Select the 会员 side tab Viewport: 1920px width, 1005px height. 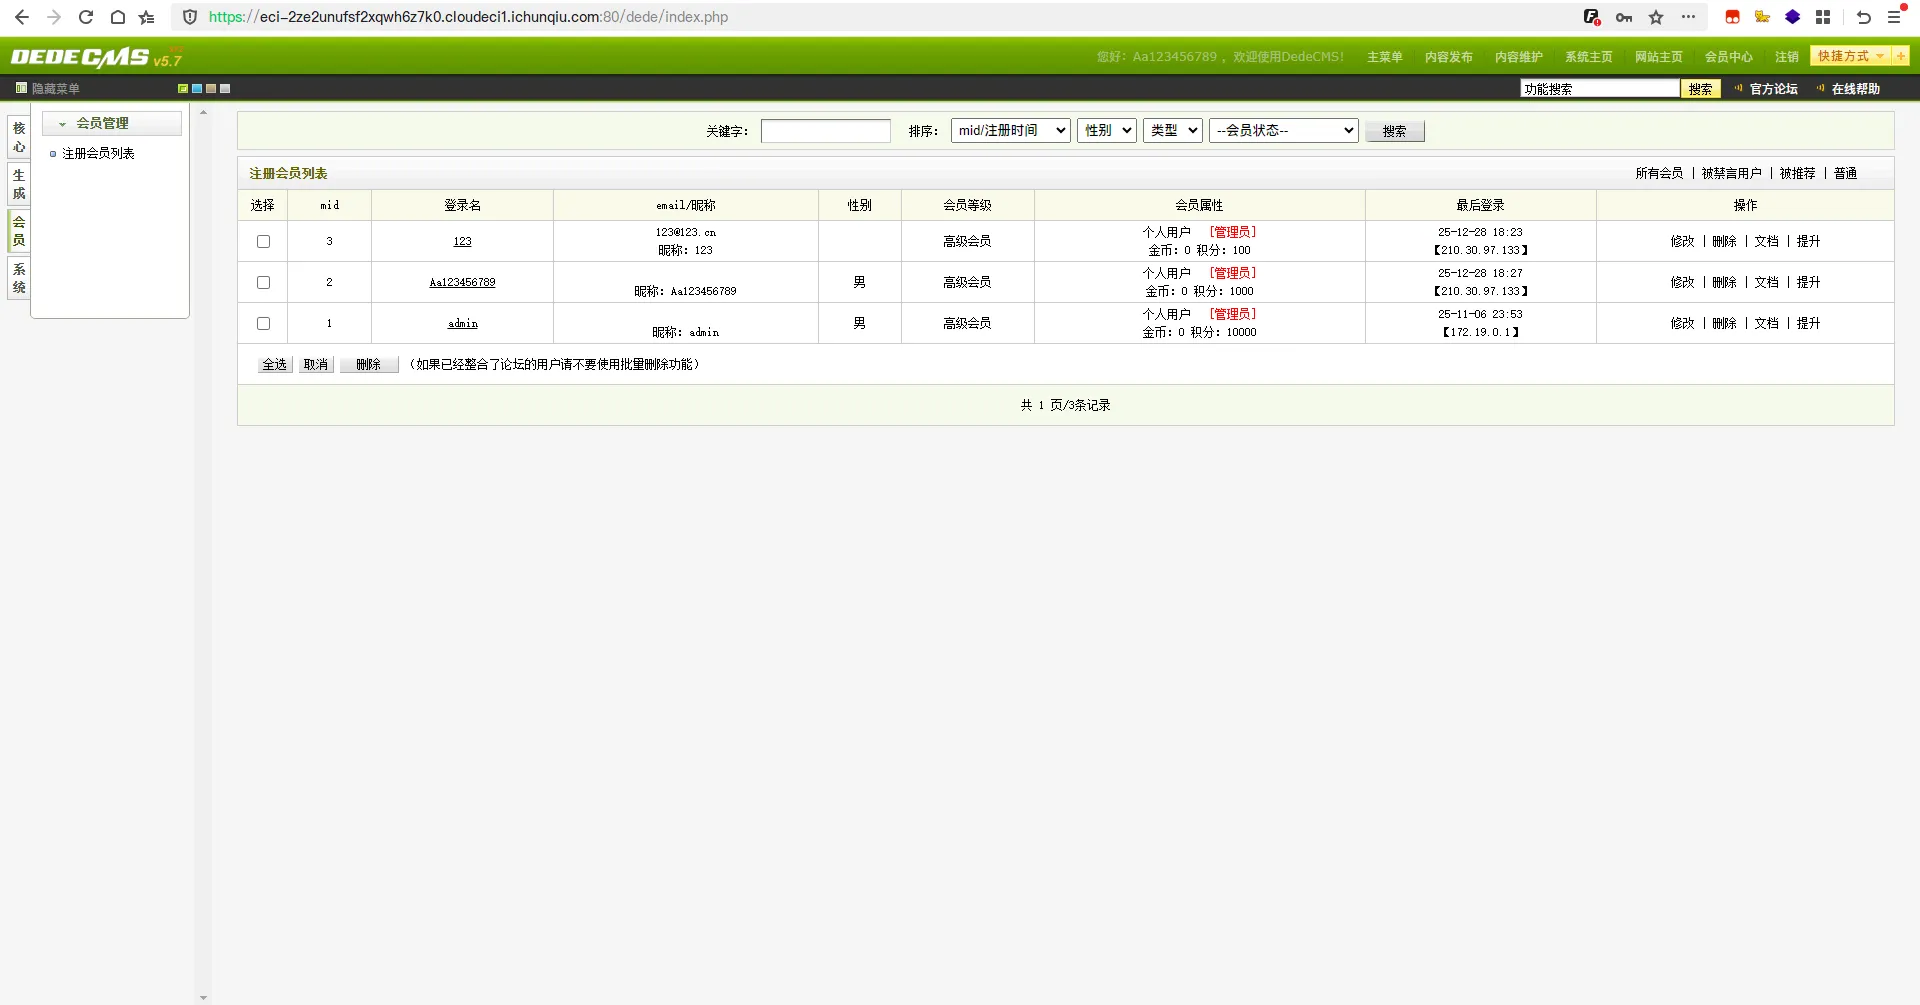(x=19, y=230)
